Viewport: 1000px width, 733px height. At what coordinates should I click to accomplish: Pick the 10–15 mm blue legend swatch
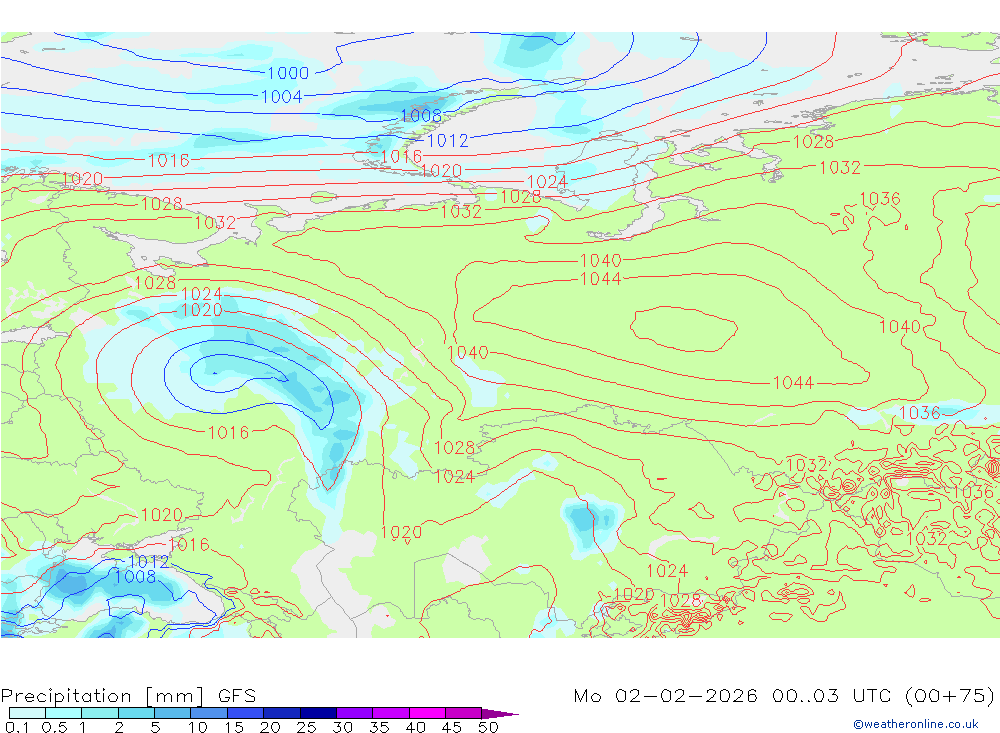[209, 713]
